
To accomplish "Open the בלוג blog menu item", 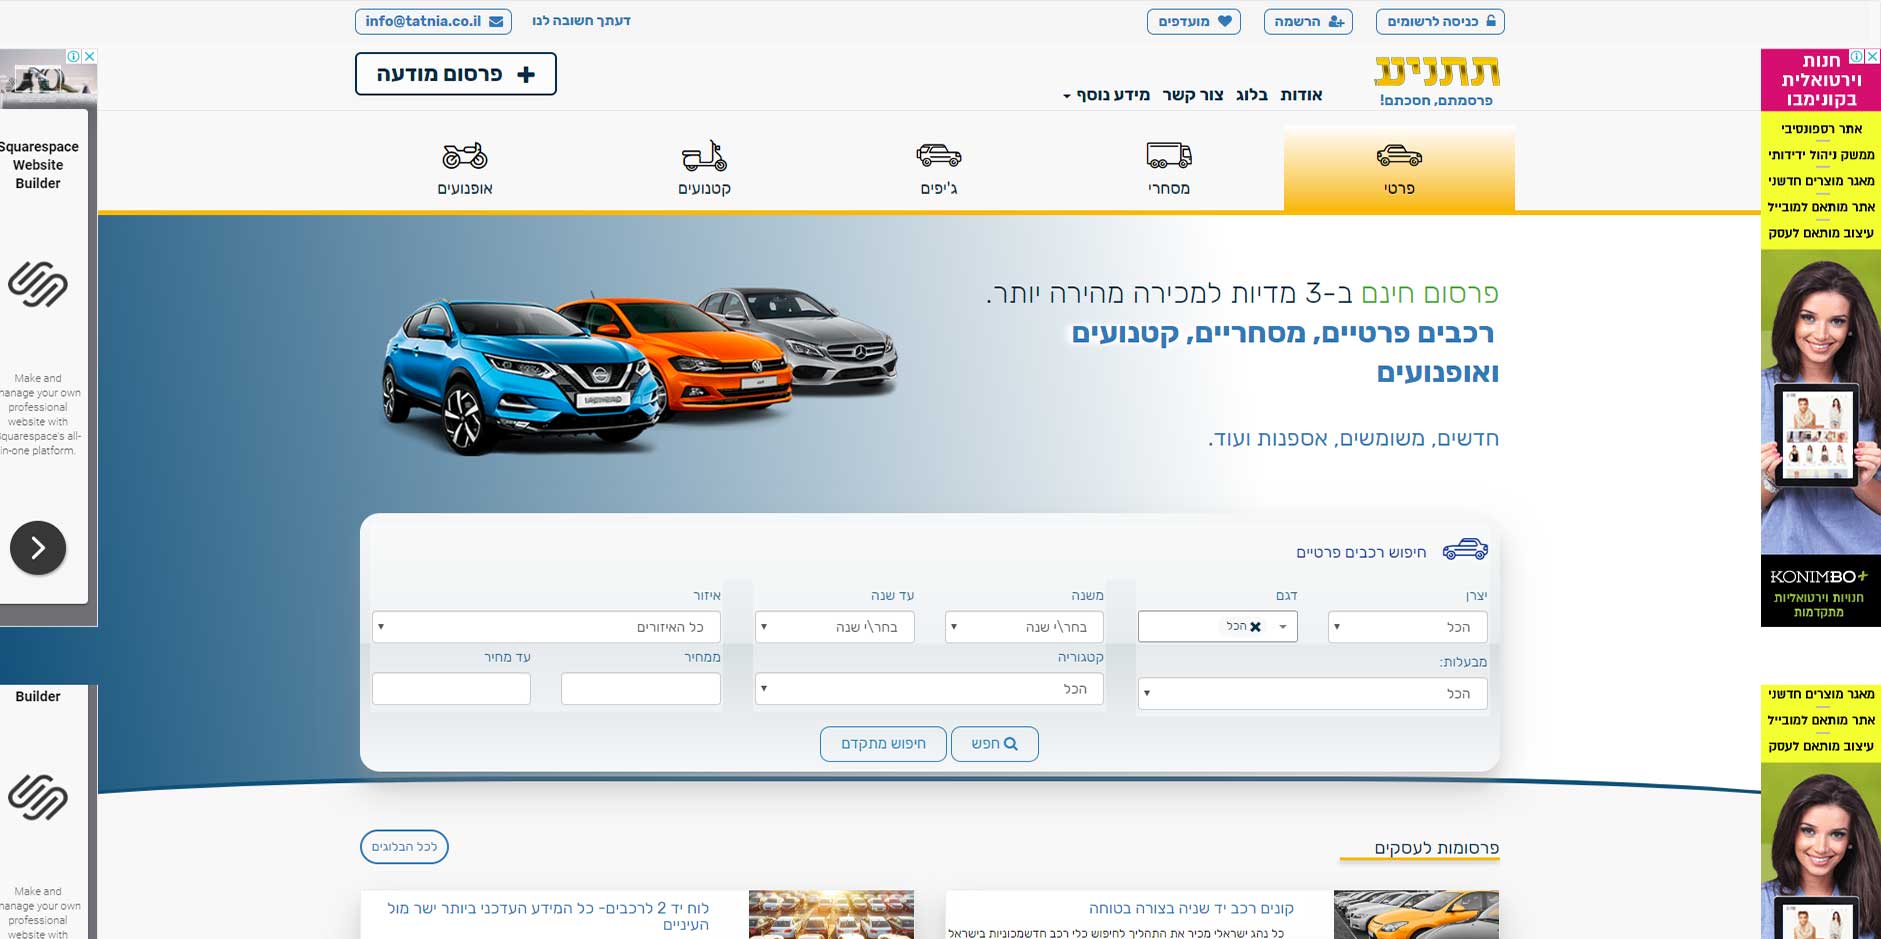I will (1251, 95).
